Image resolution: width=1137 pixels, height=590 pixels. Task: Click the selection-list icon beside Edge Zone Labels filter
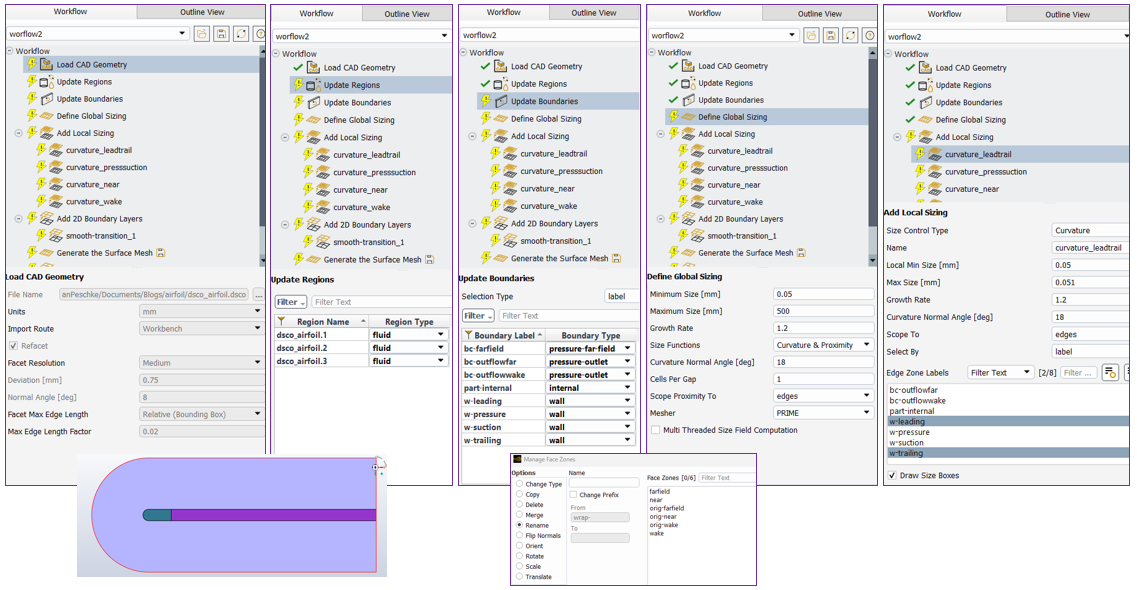1109,373
